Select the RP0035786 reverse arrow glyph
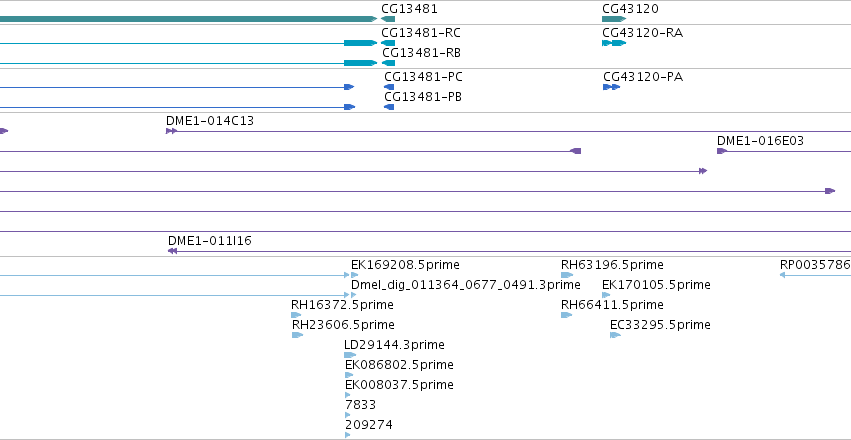851x440 pixels. click(x=783, y=275)
